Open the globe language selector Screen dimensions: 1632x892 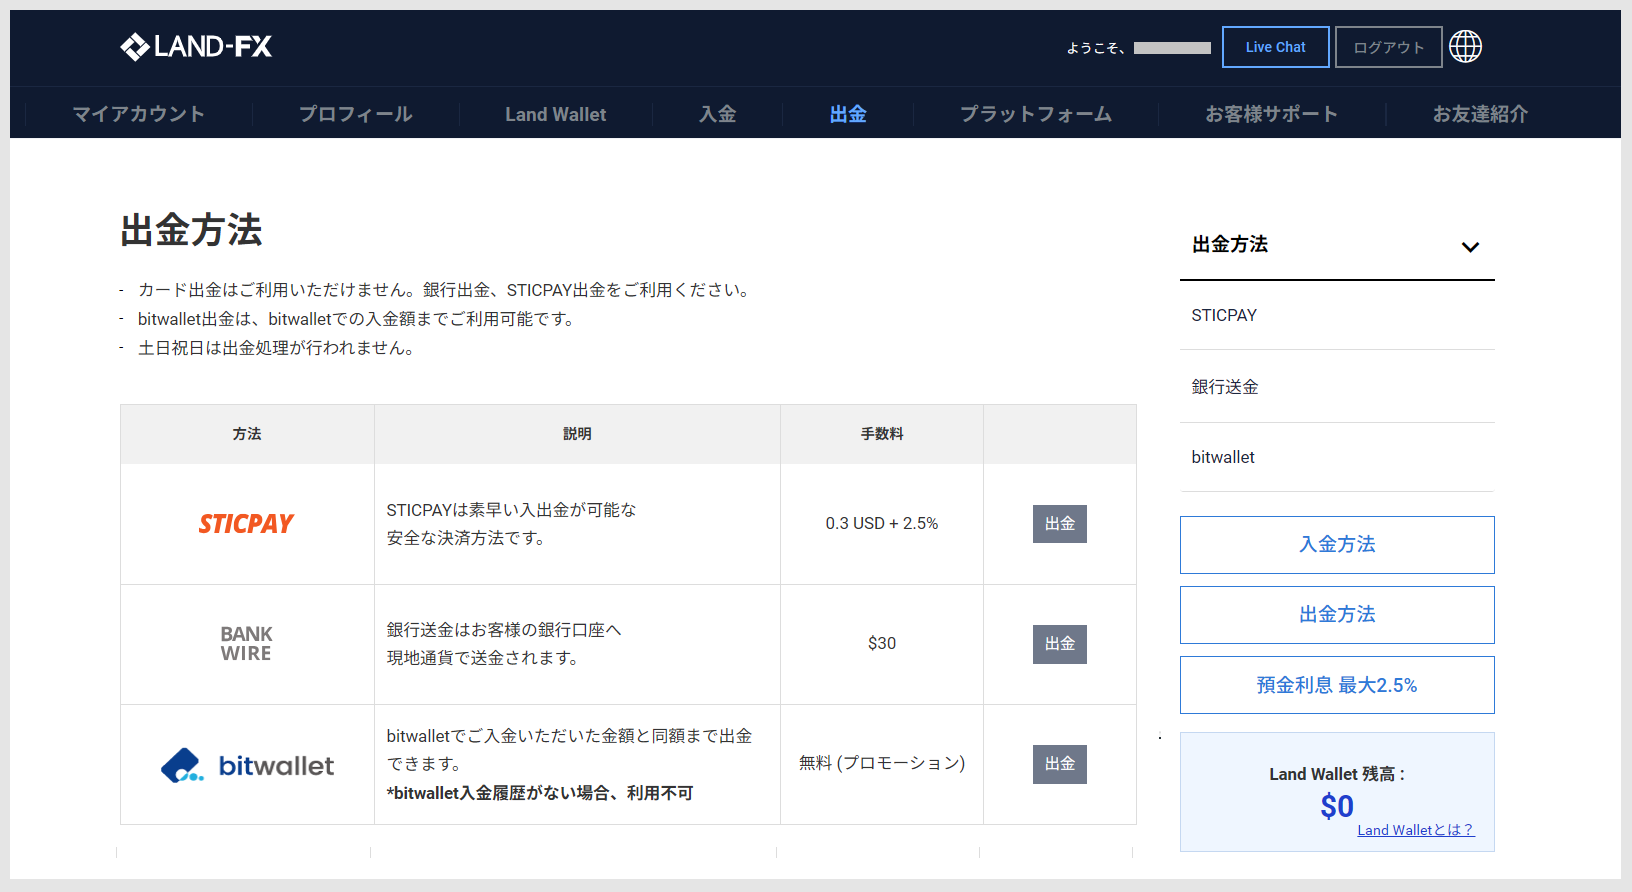(1465, 47)
